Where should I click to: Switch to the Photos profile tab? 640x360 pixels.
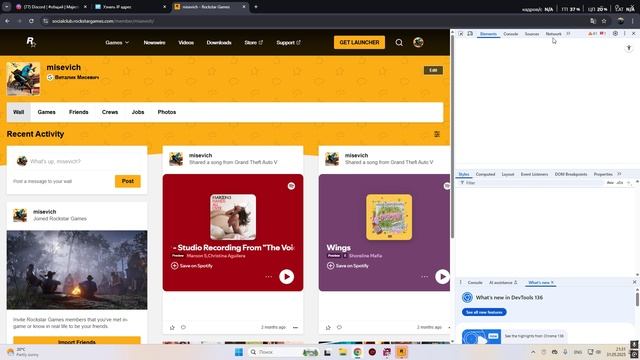167,112
